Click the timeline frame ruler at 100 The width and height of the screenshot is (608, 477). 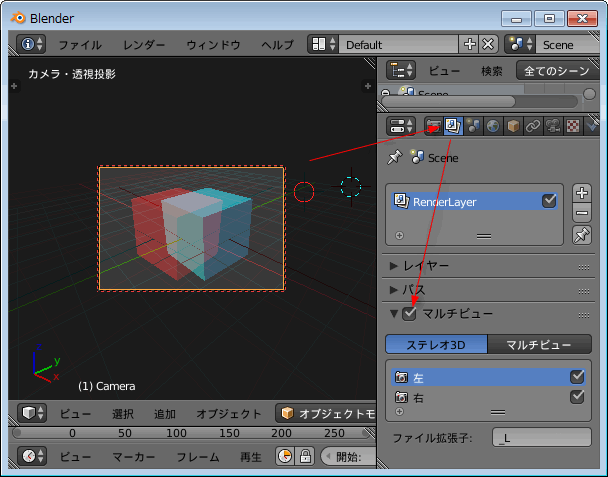176,433
